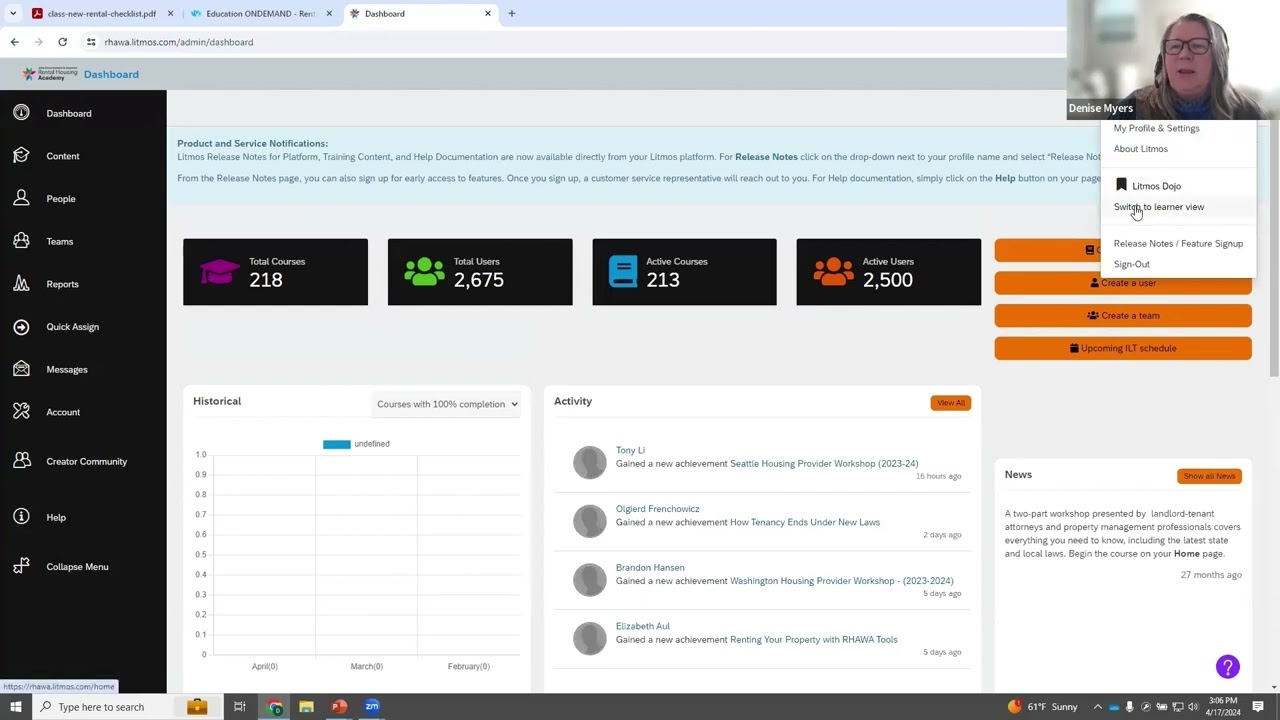
Task: Click the Create a user button
Action: [1123, 283]
